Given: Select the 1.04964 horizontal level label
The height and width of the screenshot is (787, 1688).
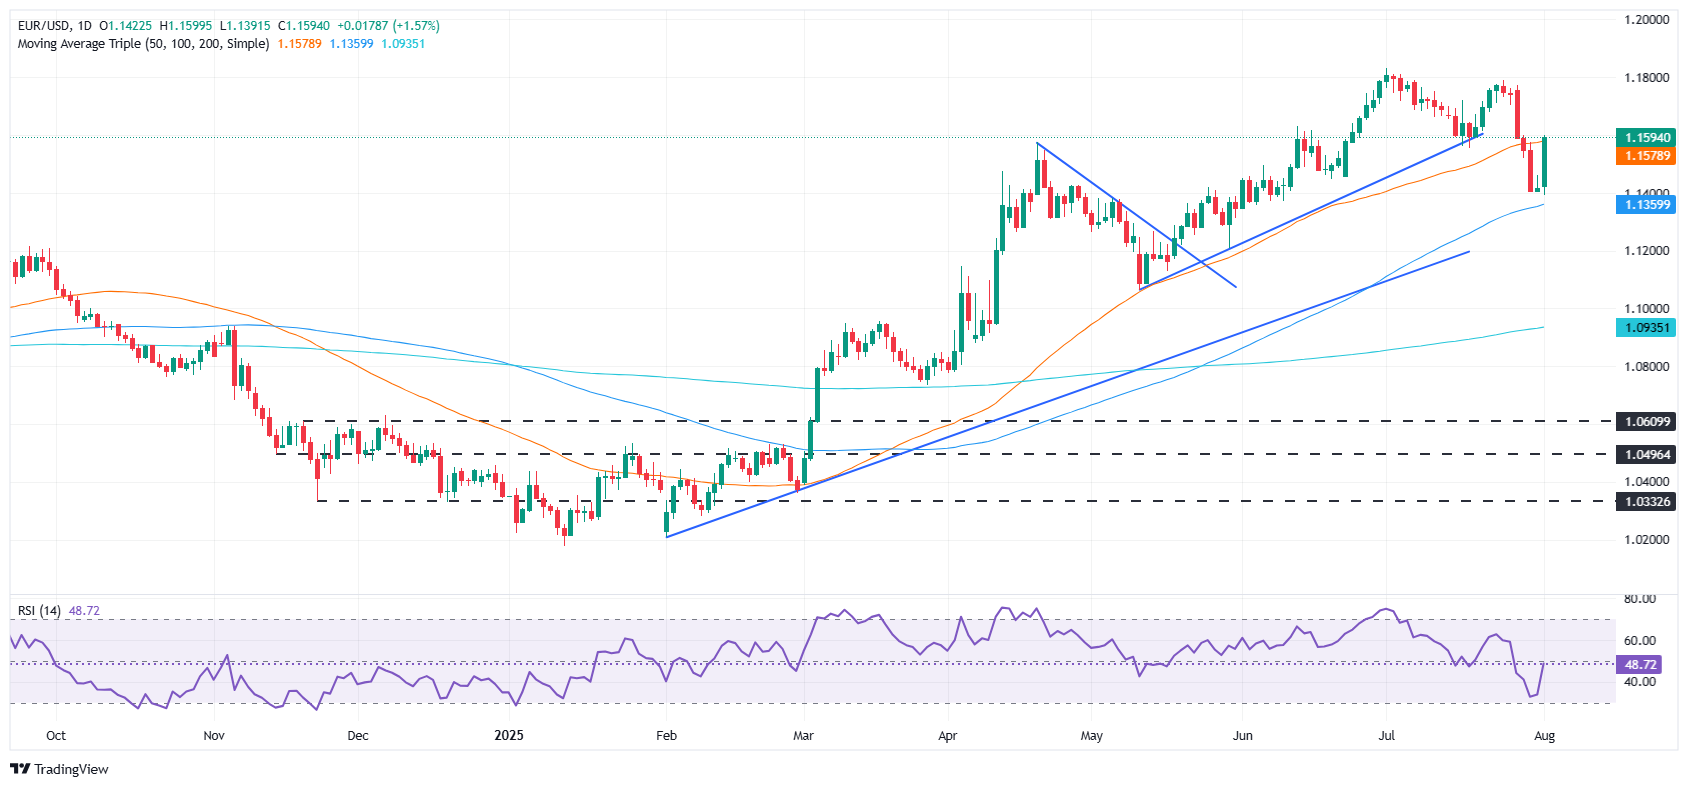Looking at the screenshot, I should pyautogui.click(x=1647, y=454).
